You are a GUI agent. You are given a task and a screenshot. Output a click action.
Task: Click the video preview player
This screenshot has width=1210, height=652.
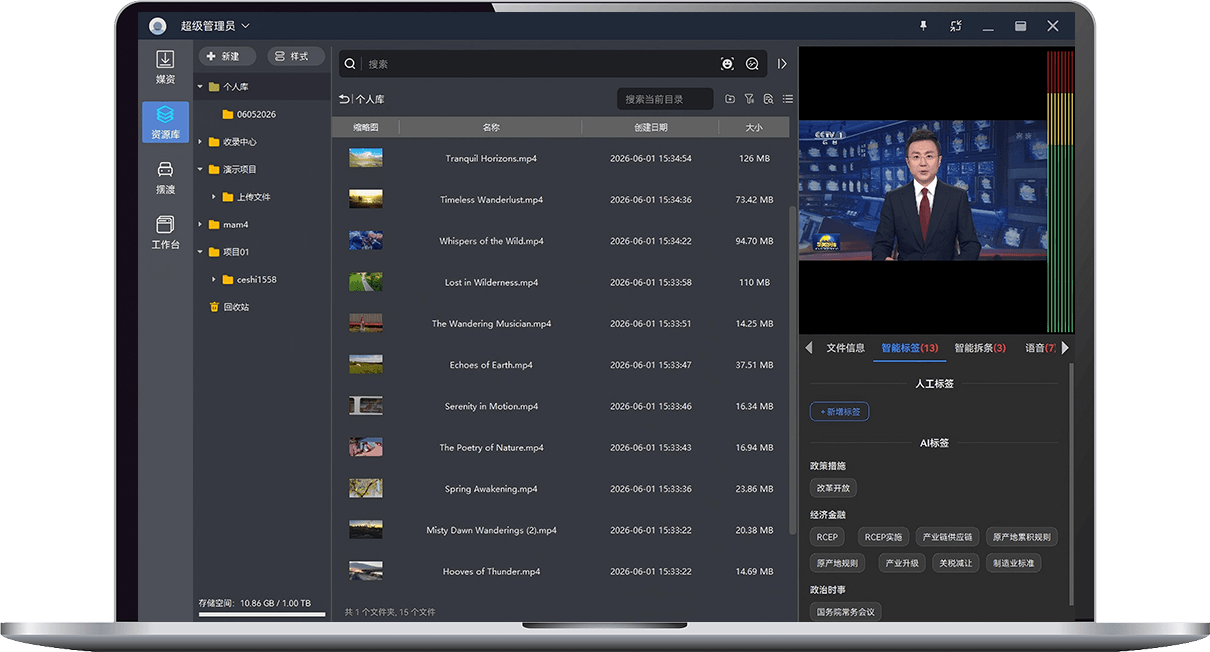click(x=921, y=190)
